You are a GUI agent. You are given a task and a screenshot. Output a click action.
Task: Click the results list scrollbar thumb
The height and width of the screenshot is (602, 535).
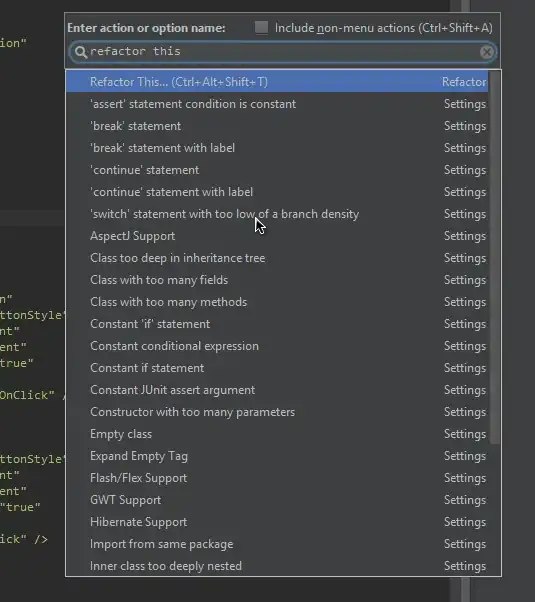point(495,258)
